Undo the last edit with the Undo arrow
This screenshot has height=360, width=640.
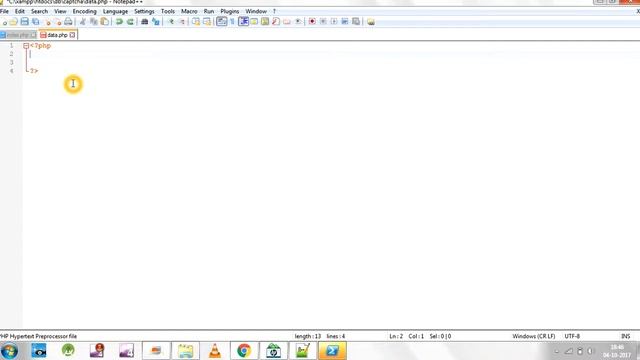coord(119,22)
